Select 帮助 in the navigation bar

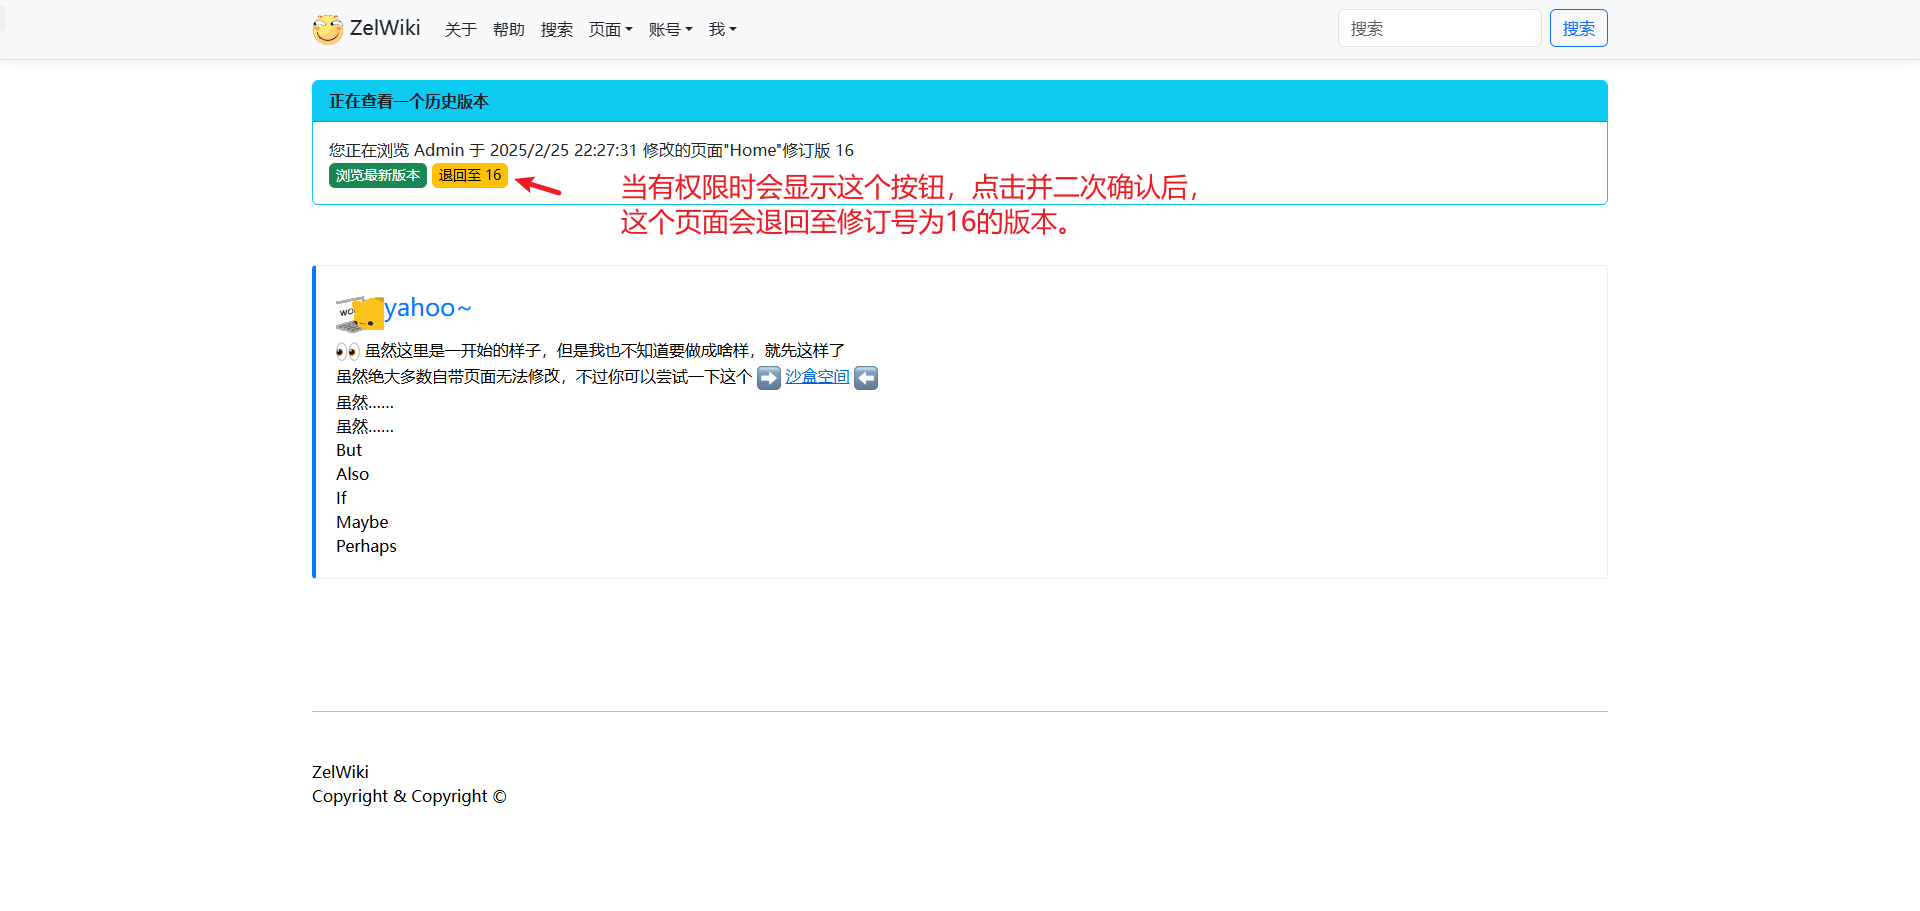point(508,30)
